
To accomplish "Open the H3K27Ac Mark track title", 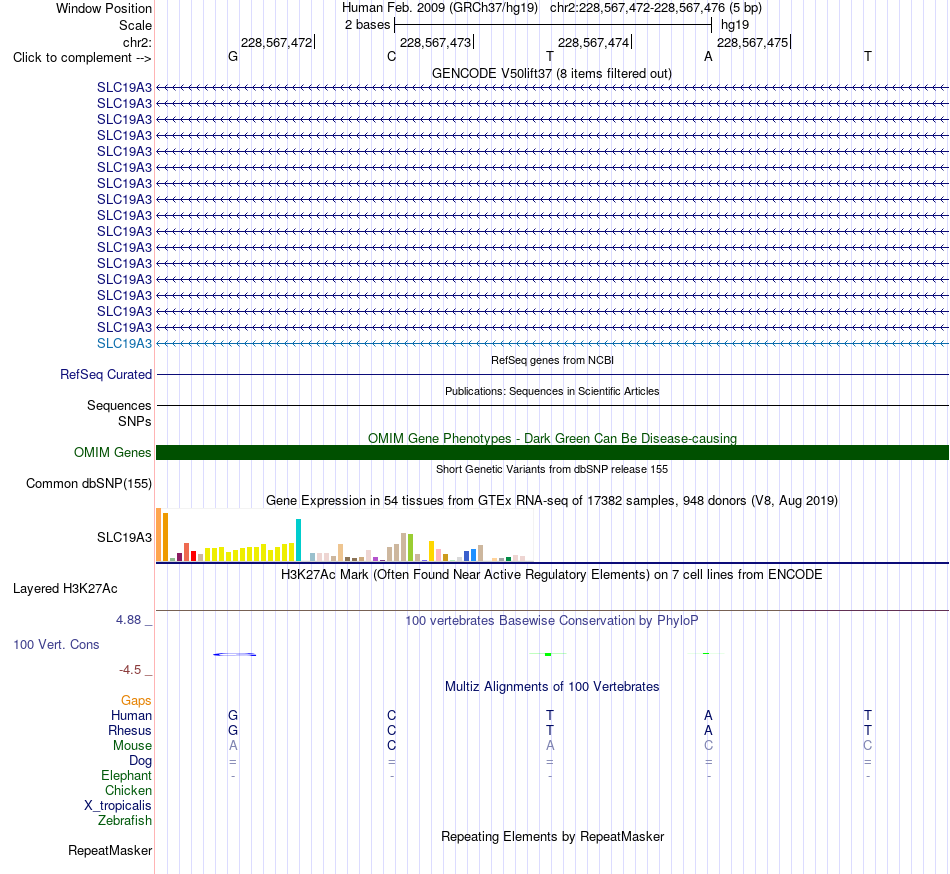I will click(x=551, y=574).
